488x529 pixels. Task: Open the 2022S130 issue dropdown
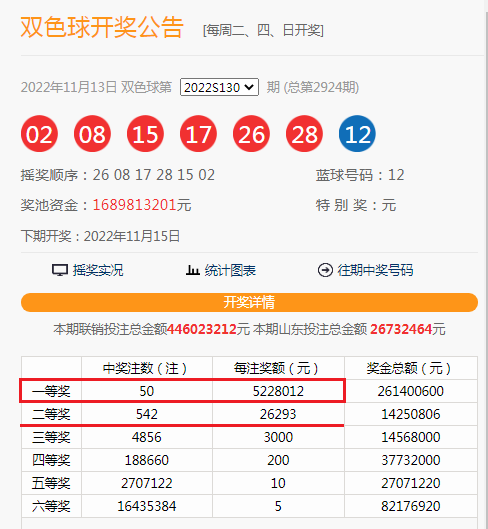click(x=219, y=87)
